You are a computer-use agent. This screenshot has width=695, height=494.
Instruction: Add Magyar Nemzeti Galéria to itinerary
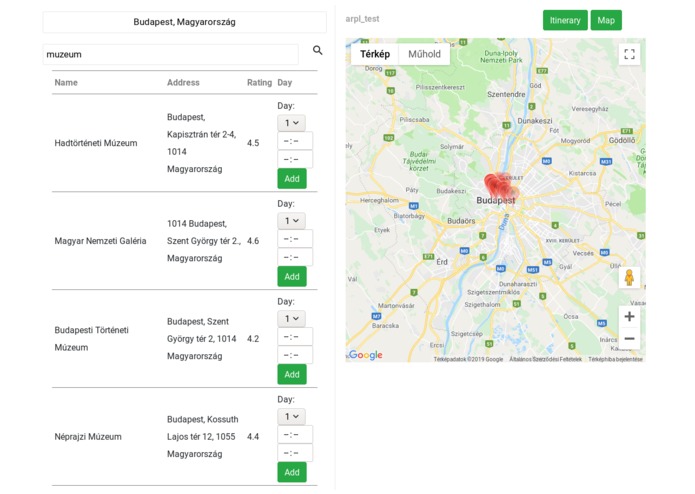tap(292, 276)
